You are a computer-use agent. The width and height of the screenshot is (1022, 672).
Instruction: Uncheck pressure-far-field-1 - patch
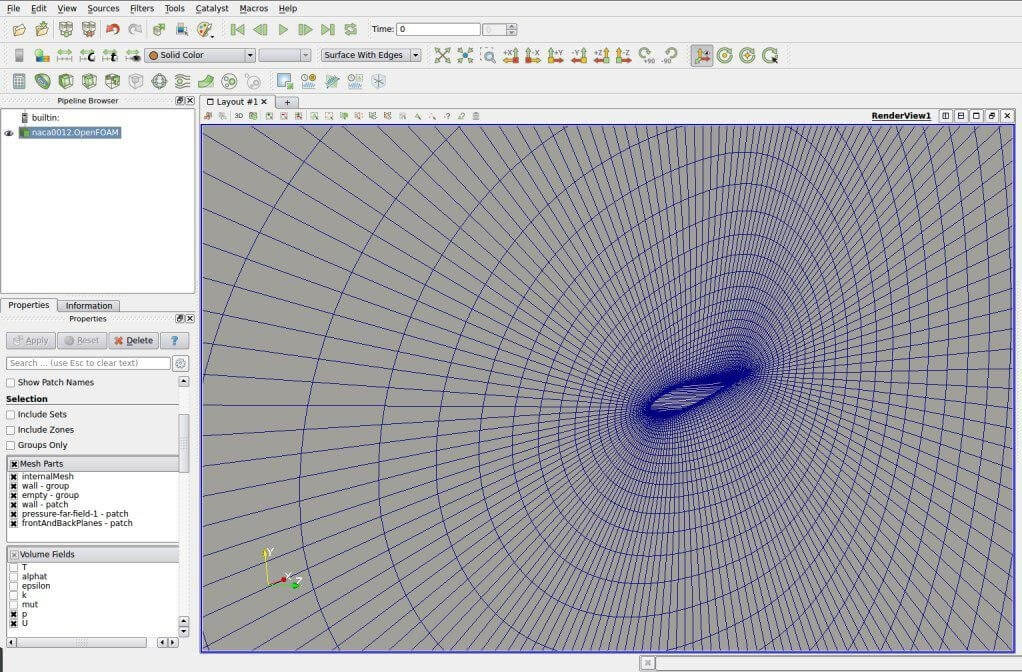point(14,514)
